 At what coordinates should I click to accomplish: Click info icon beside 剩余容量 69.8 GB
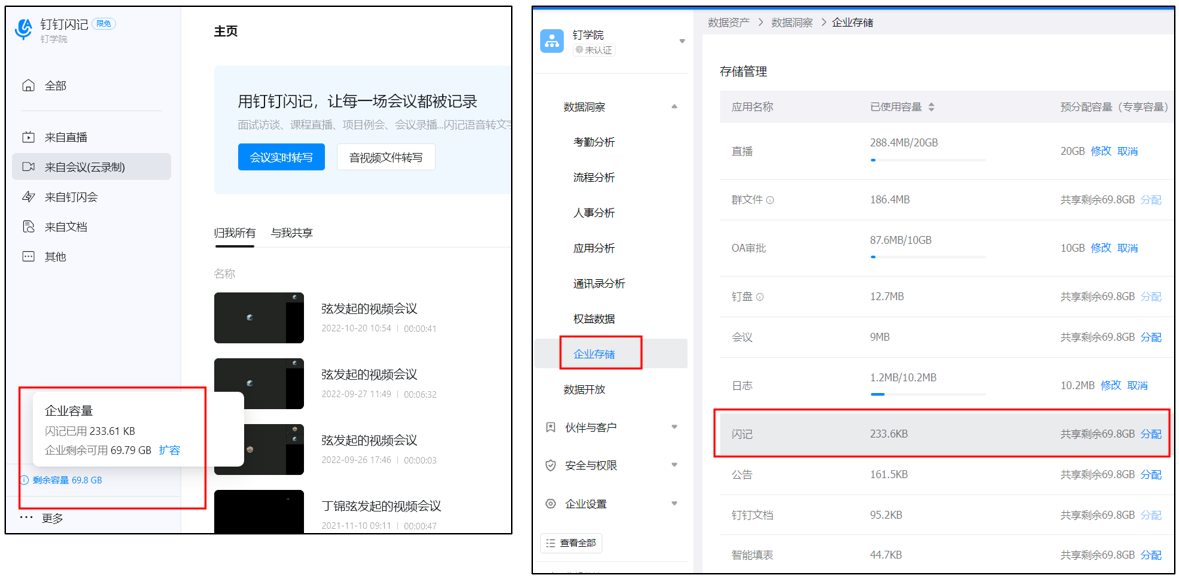[x=25, y=480]
